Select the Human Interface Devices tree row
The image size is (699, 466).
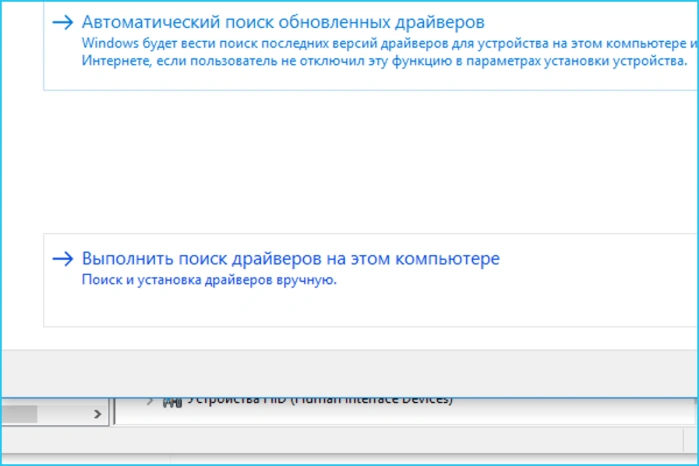[319, 400]
